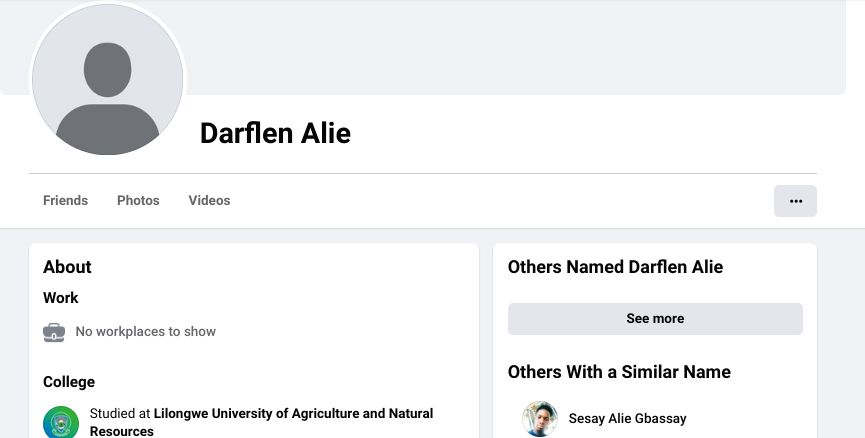Click the Studied at text in College
The height and width of the screenshot is (438, 865).
coord(120,413)
